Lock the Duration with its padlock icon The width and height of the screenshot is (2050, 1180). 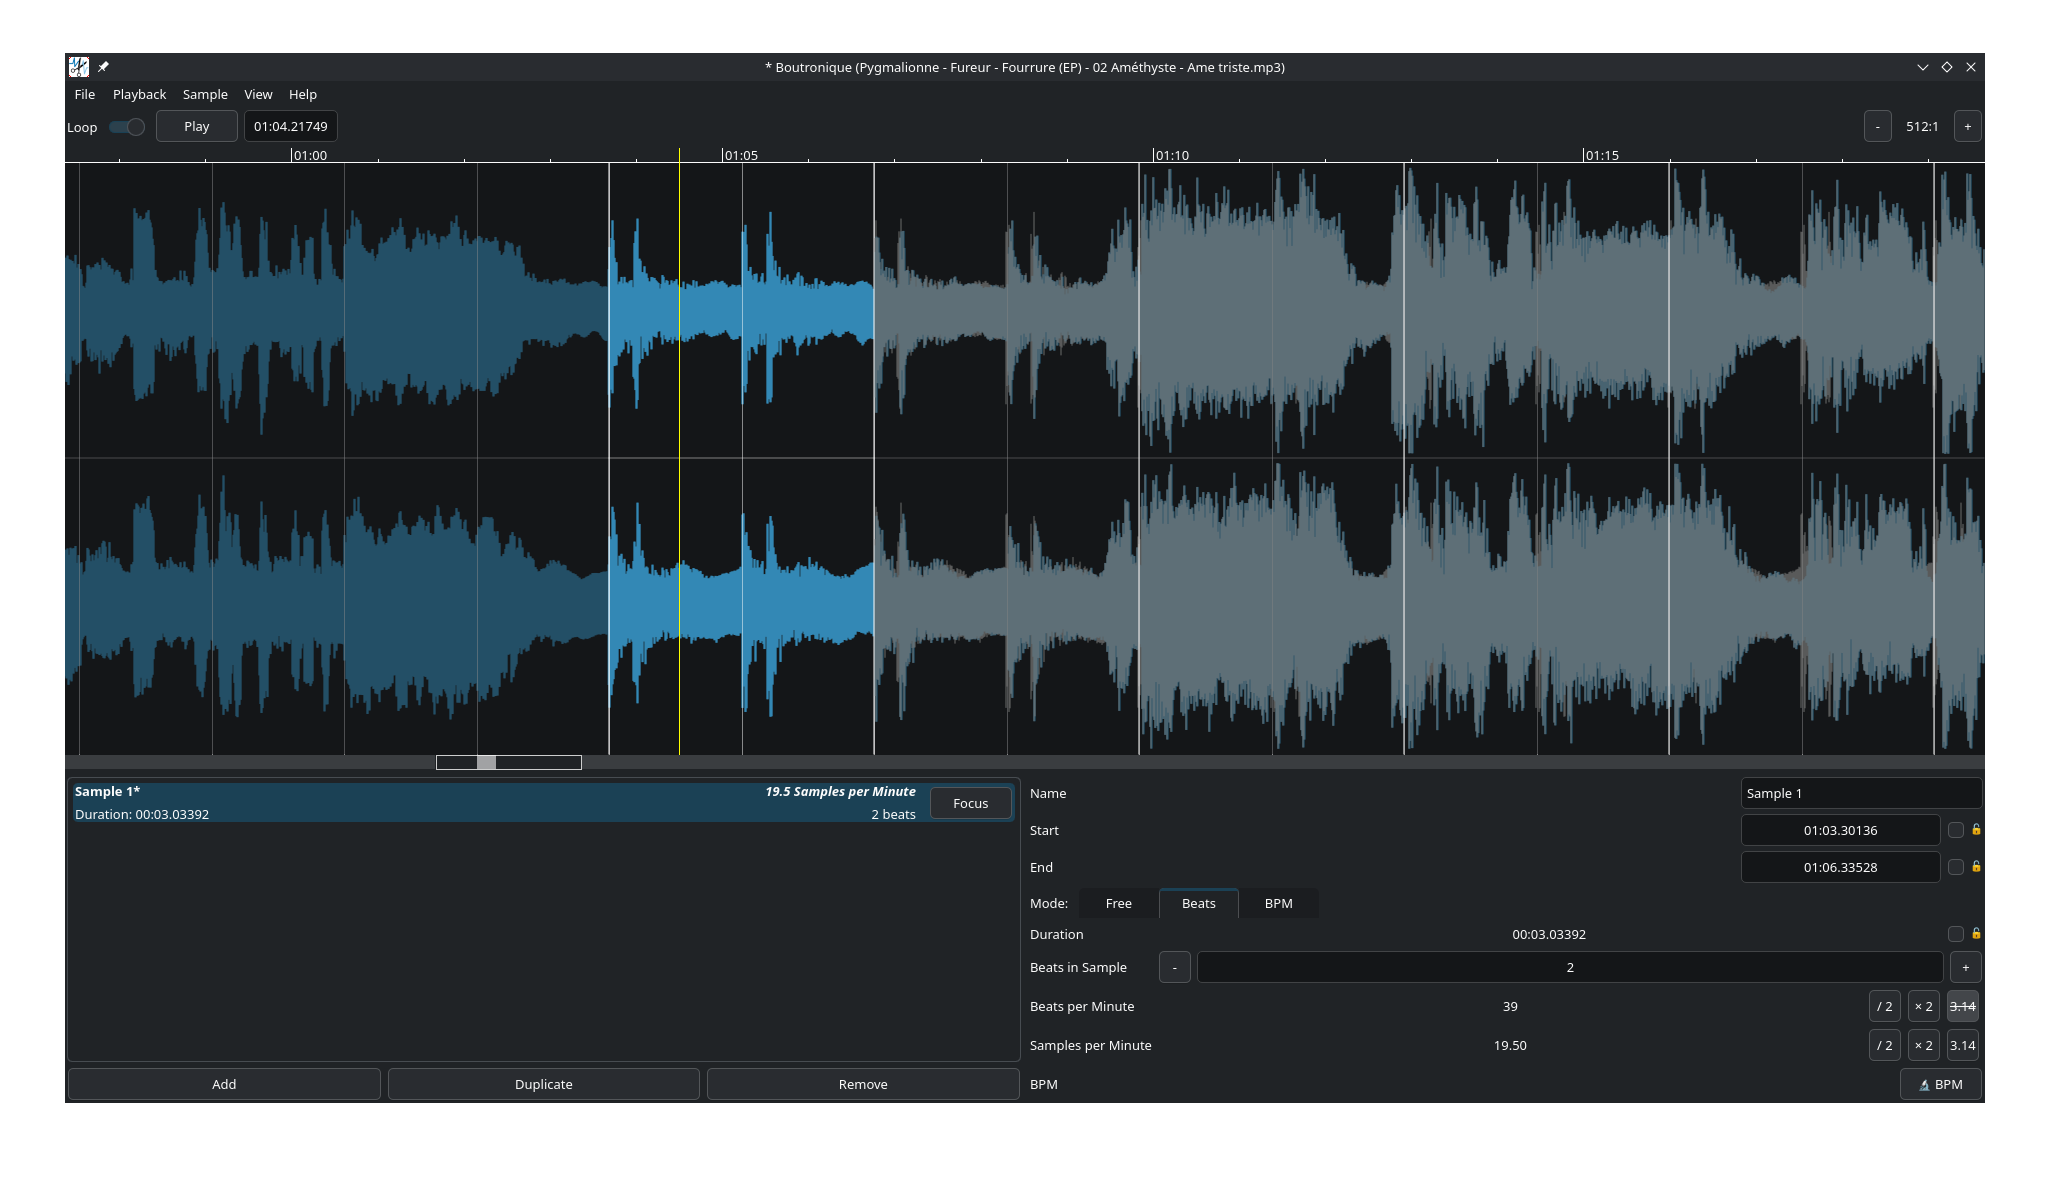pyautogui.click(x=1977, y=934)
